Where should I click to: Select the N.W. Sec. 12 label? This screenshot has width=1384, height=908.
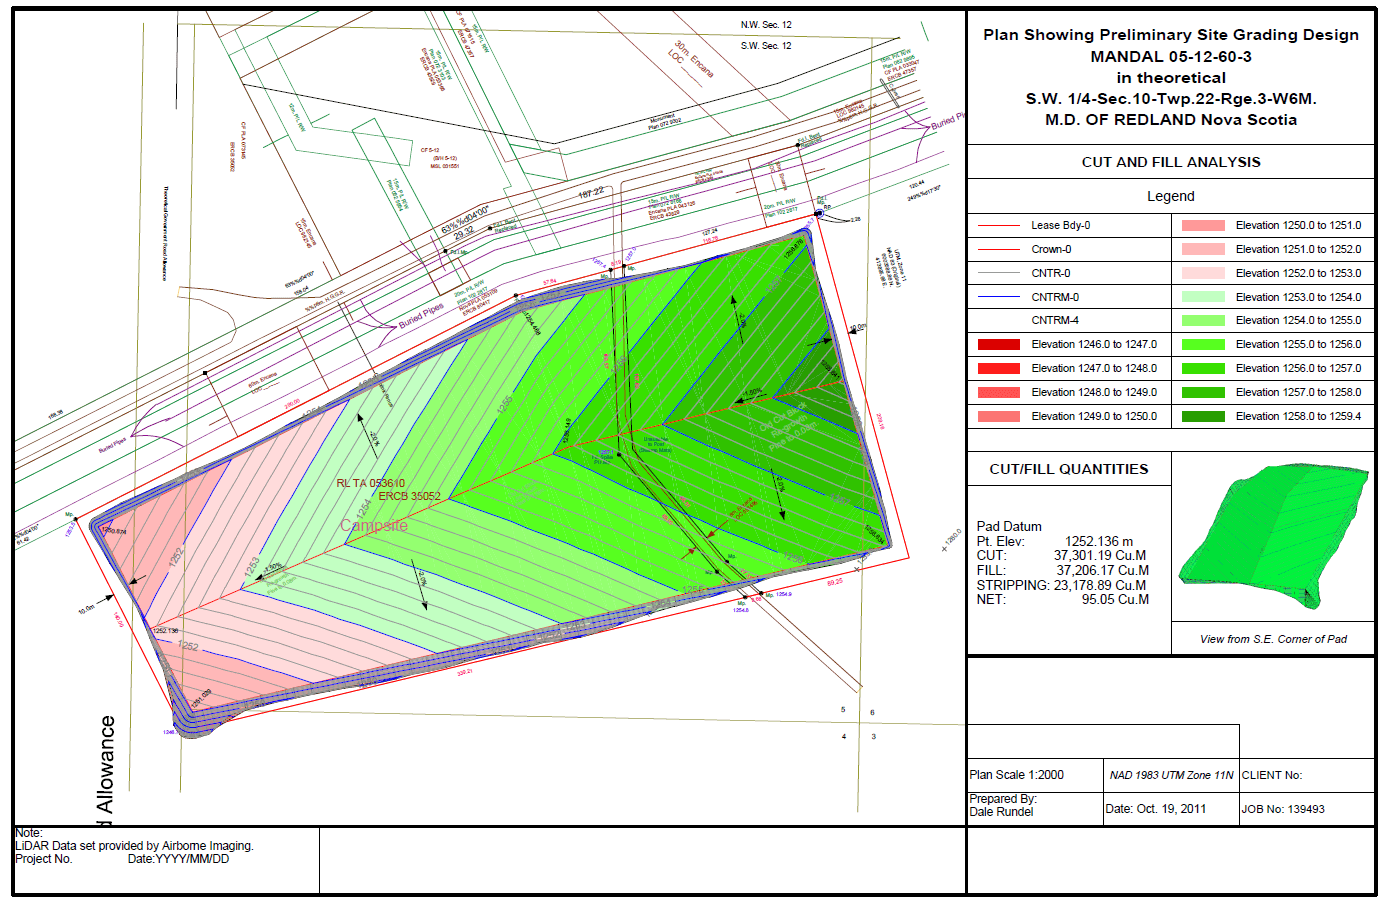[766, 25]
